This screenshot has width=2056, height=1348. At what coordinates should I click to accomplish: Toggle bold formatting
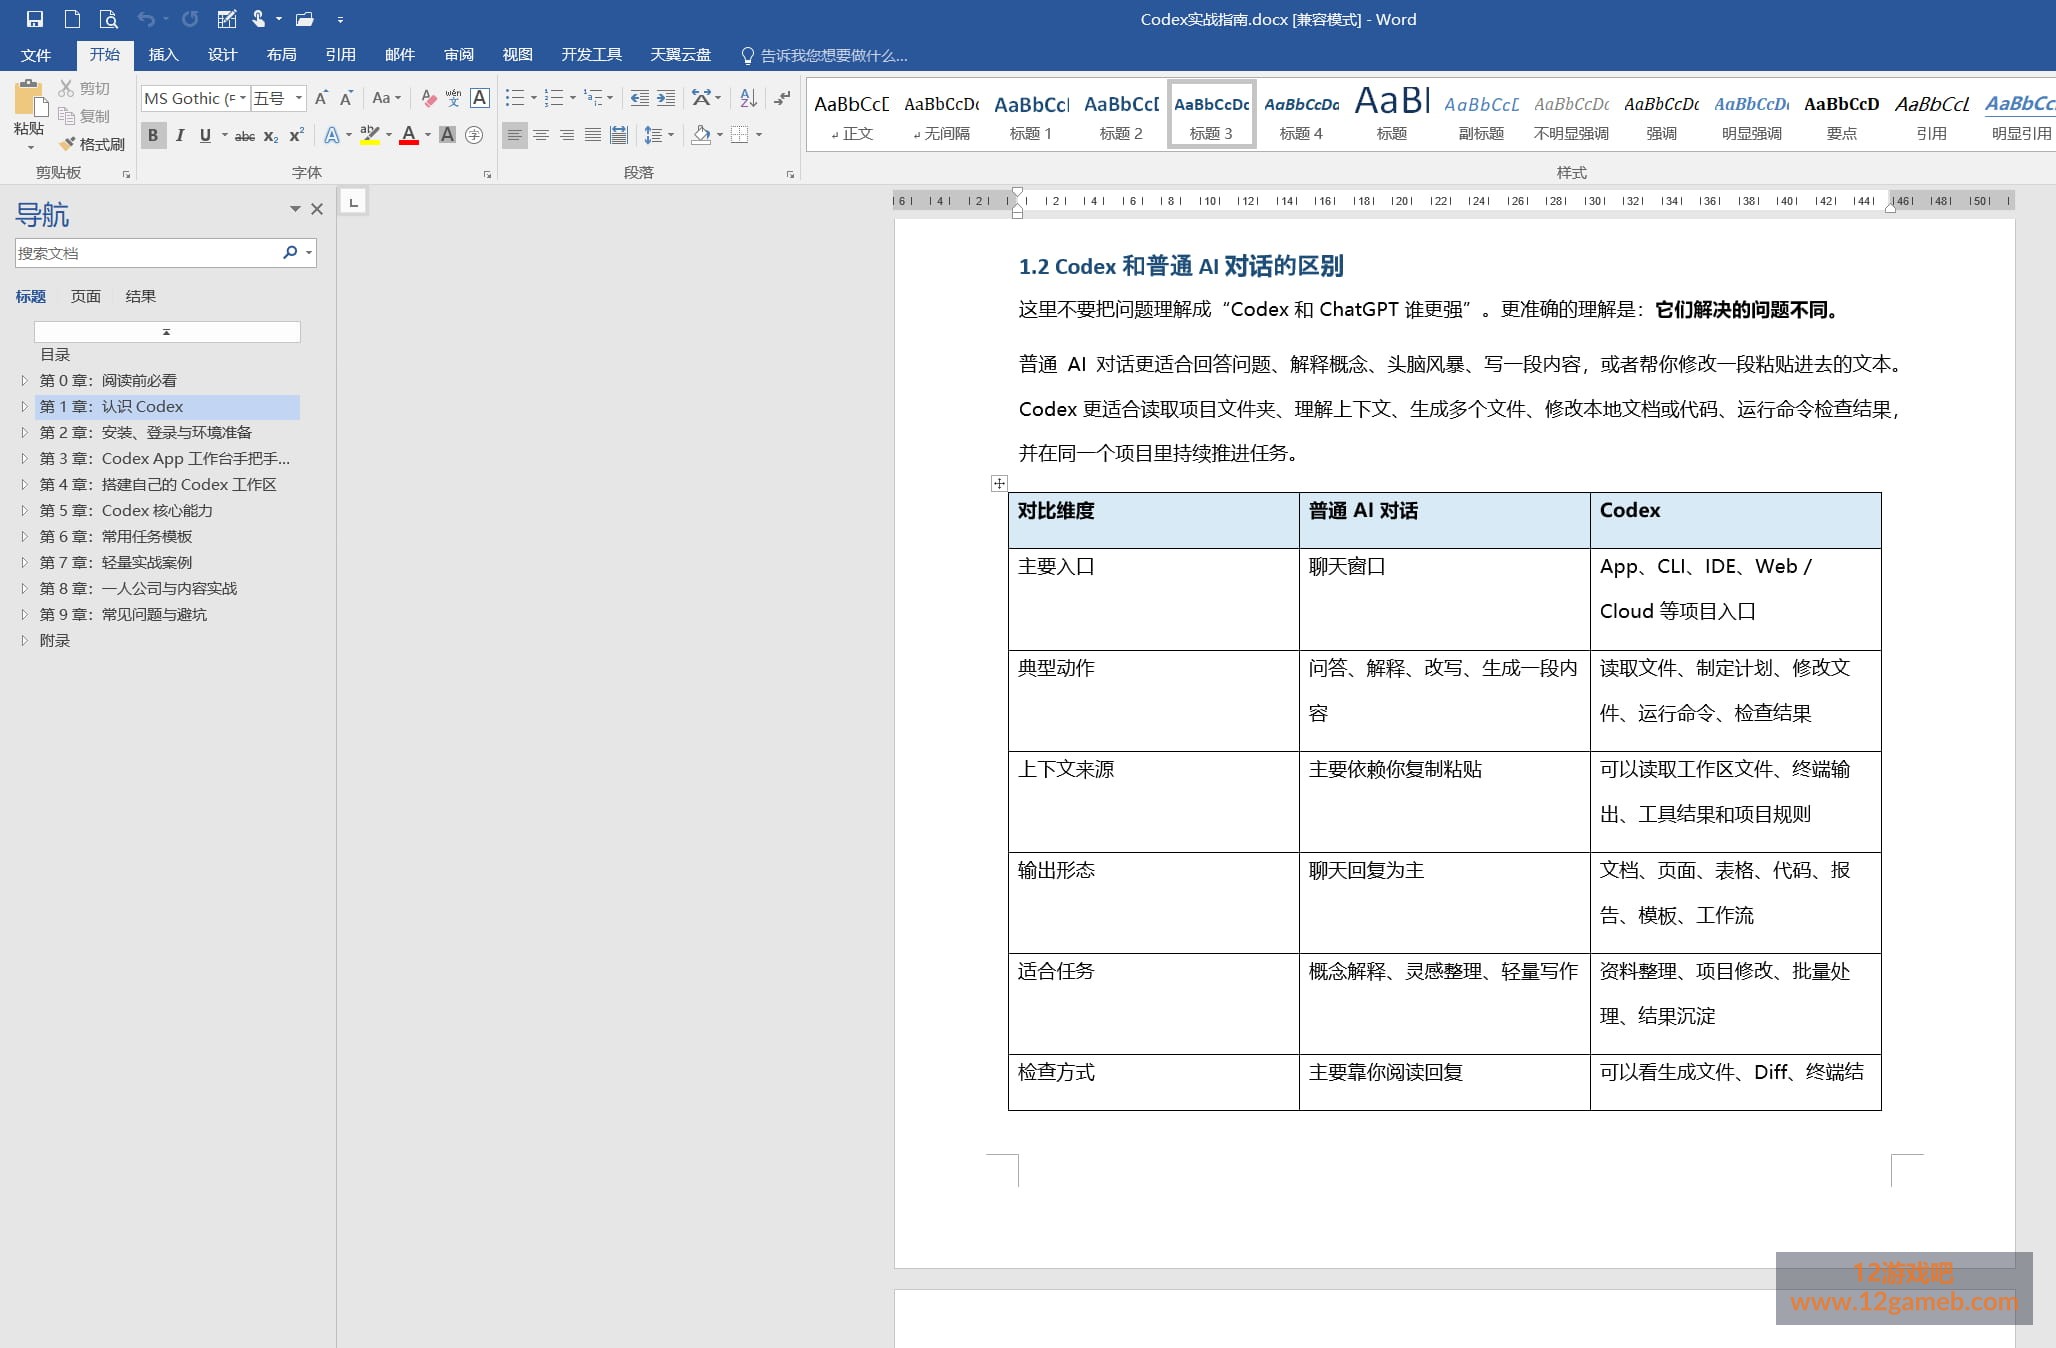click(153, 135)
